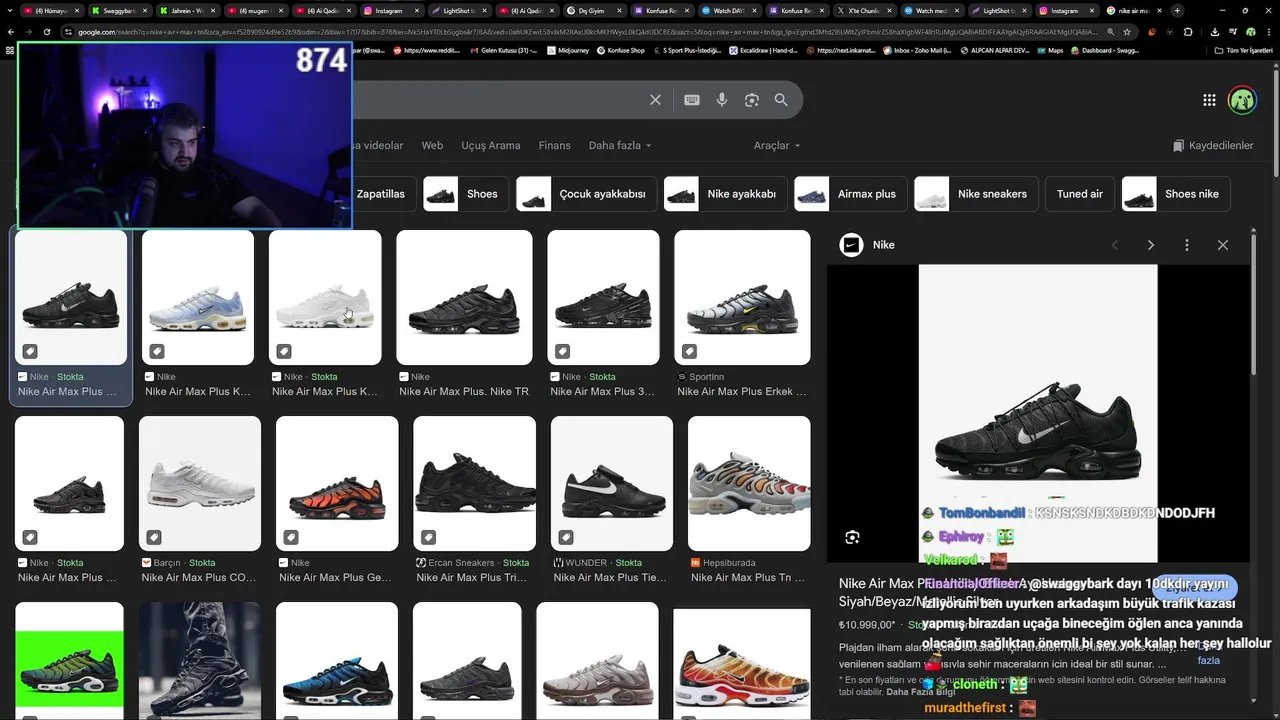1280x720 pixels.
Task: Click the product tag icon on Barçın thumbnail
Action: (153, 537)
